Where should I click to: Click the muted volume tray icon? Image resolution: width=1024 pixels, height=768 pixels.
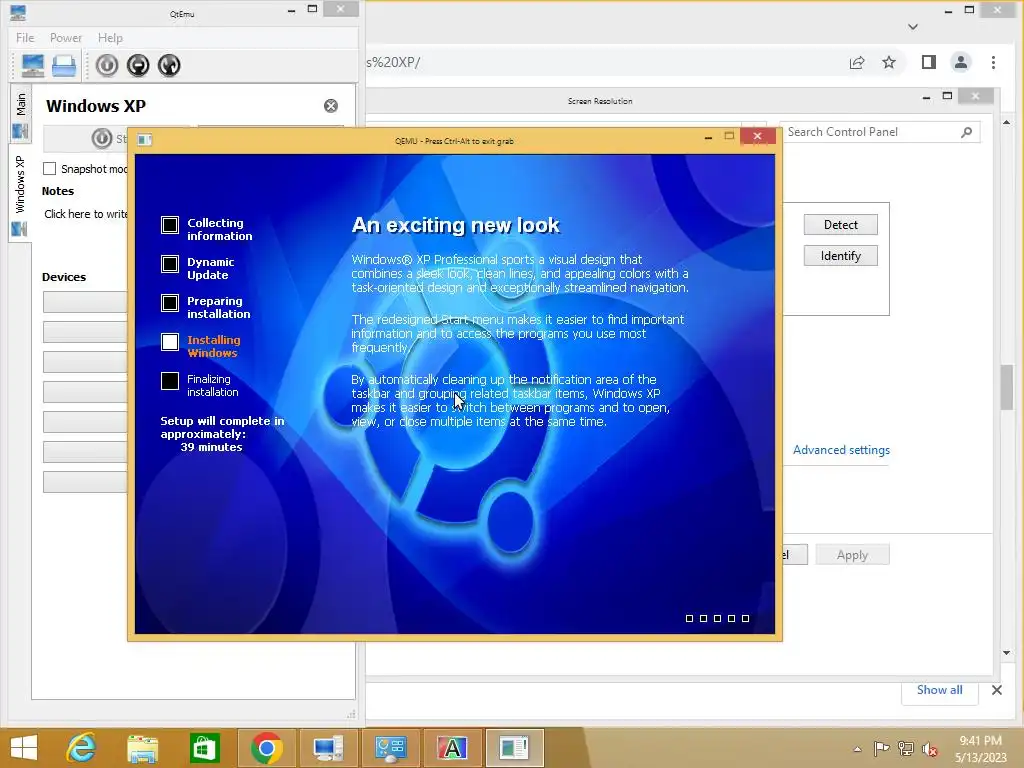point(930,749)
